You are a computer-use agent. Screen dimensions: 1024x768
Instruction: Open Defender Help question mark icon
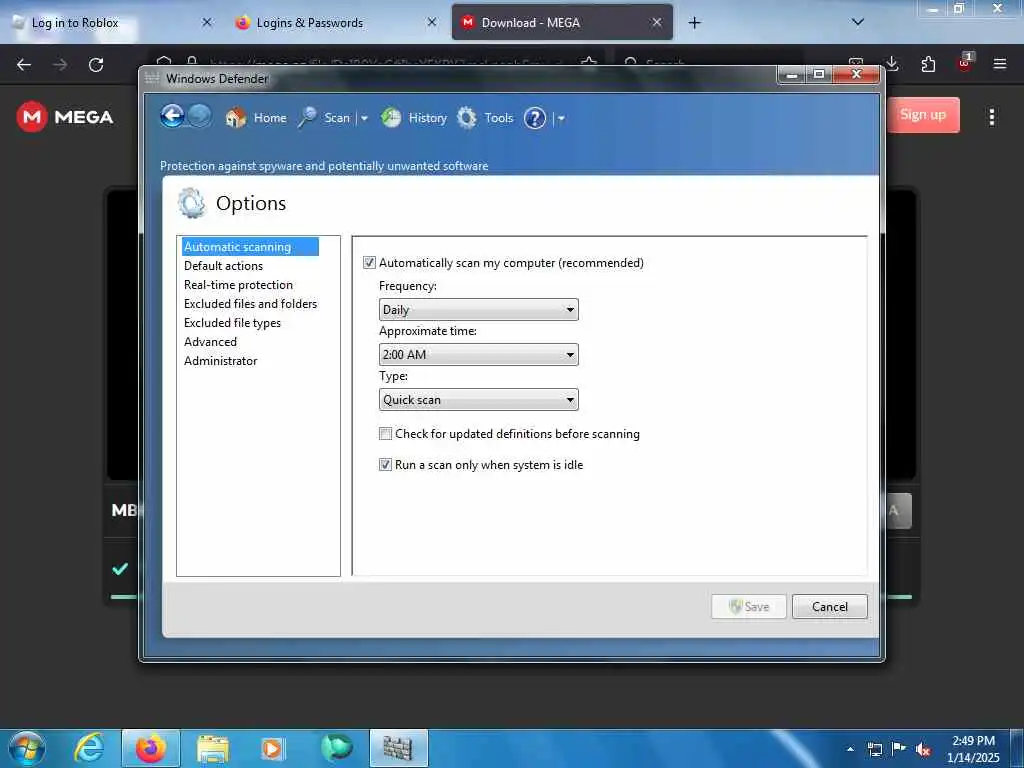[x=534, y=118]
